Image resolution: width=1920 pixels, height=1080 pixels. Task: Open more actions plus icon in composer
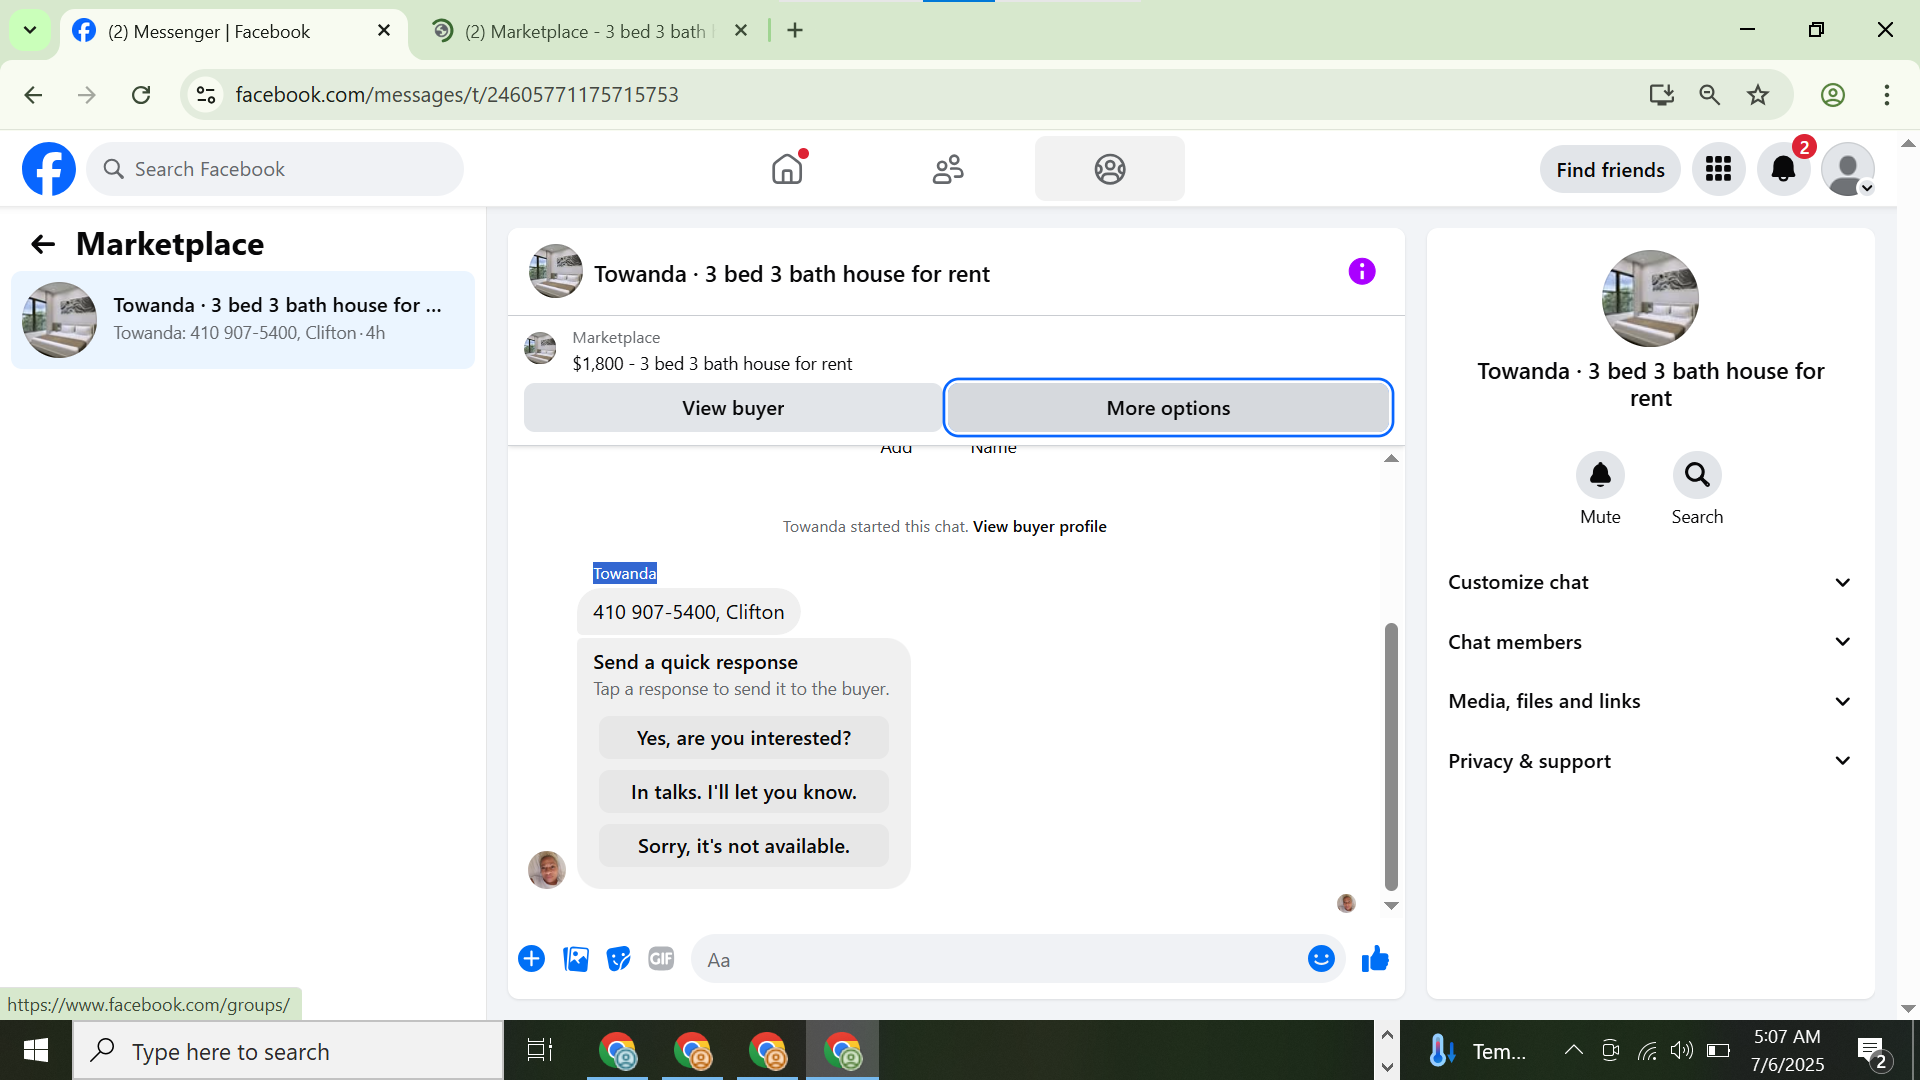point(531,959)
